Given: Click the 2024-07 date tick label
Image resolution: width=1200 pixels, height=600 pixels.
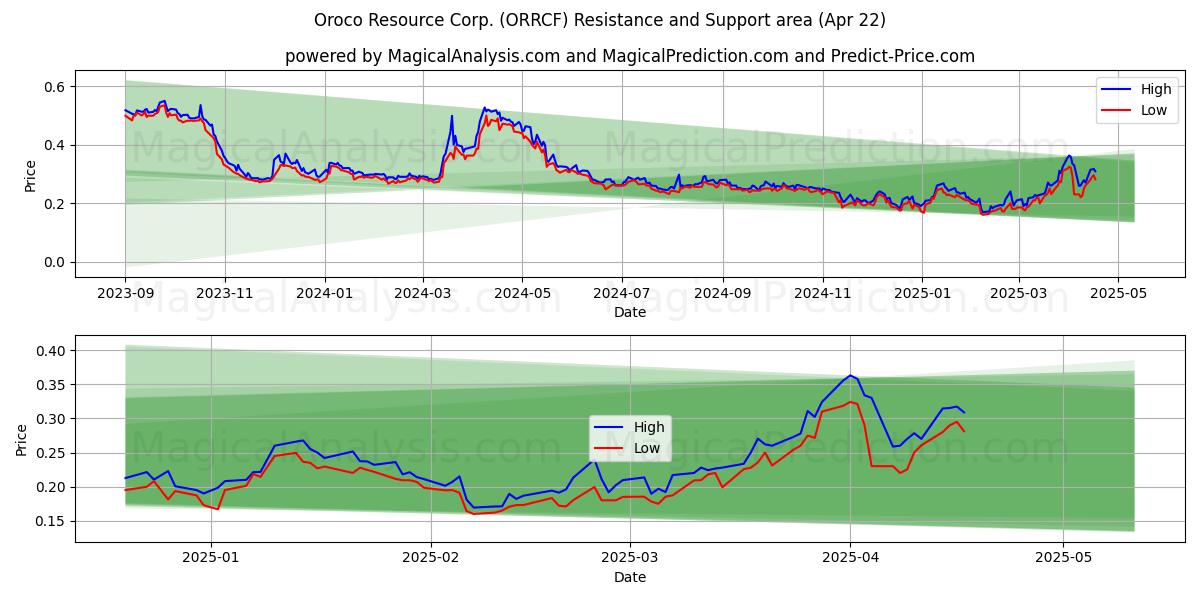Looking at the screenshot, I should (x=622, y=294).
